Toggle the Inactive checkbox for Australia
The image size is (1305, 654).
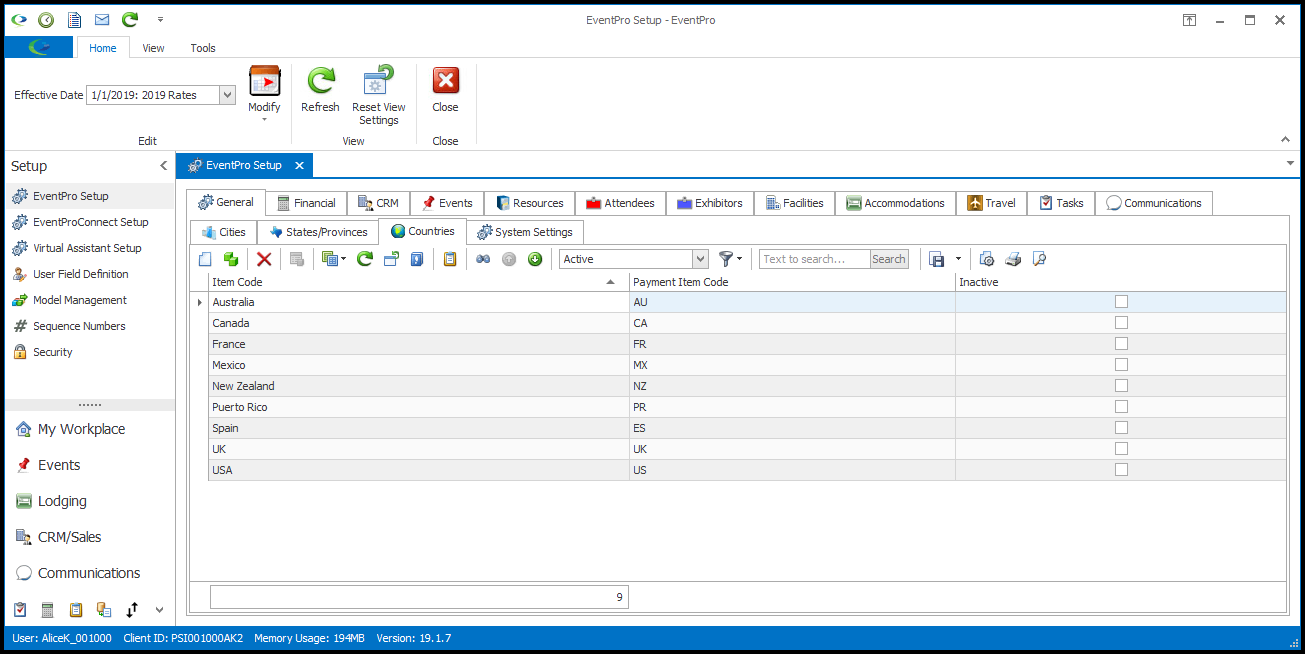click(1121, 302)
